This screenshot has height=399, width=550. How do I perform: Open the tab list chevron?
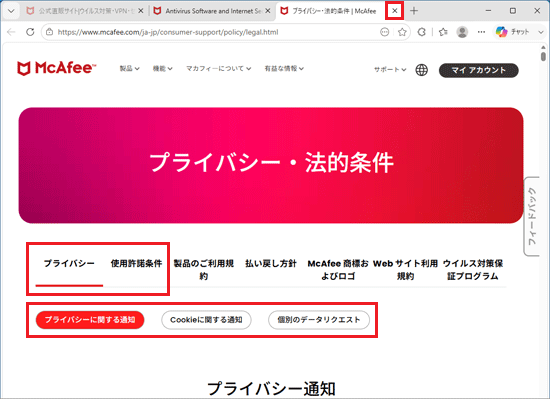(x=11, y=11)
